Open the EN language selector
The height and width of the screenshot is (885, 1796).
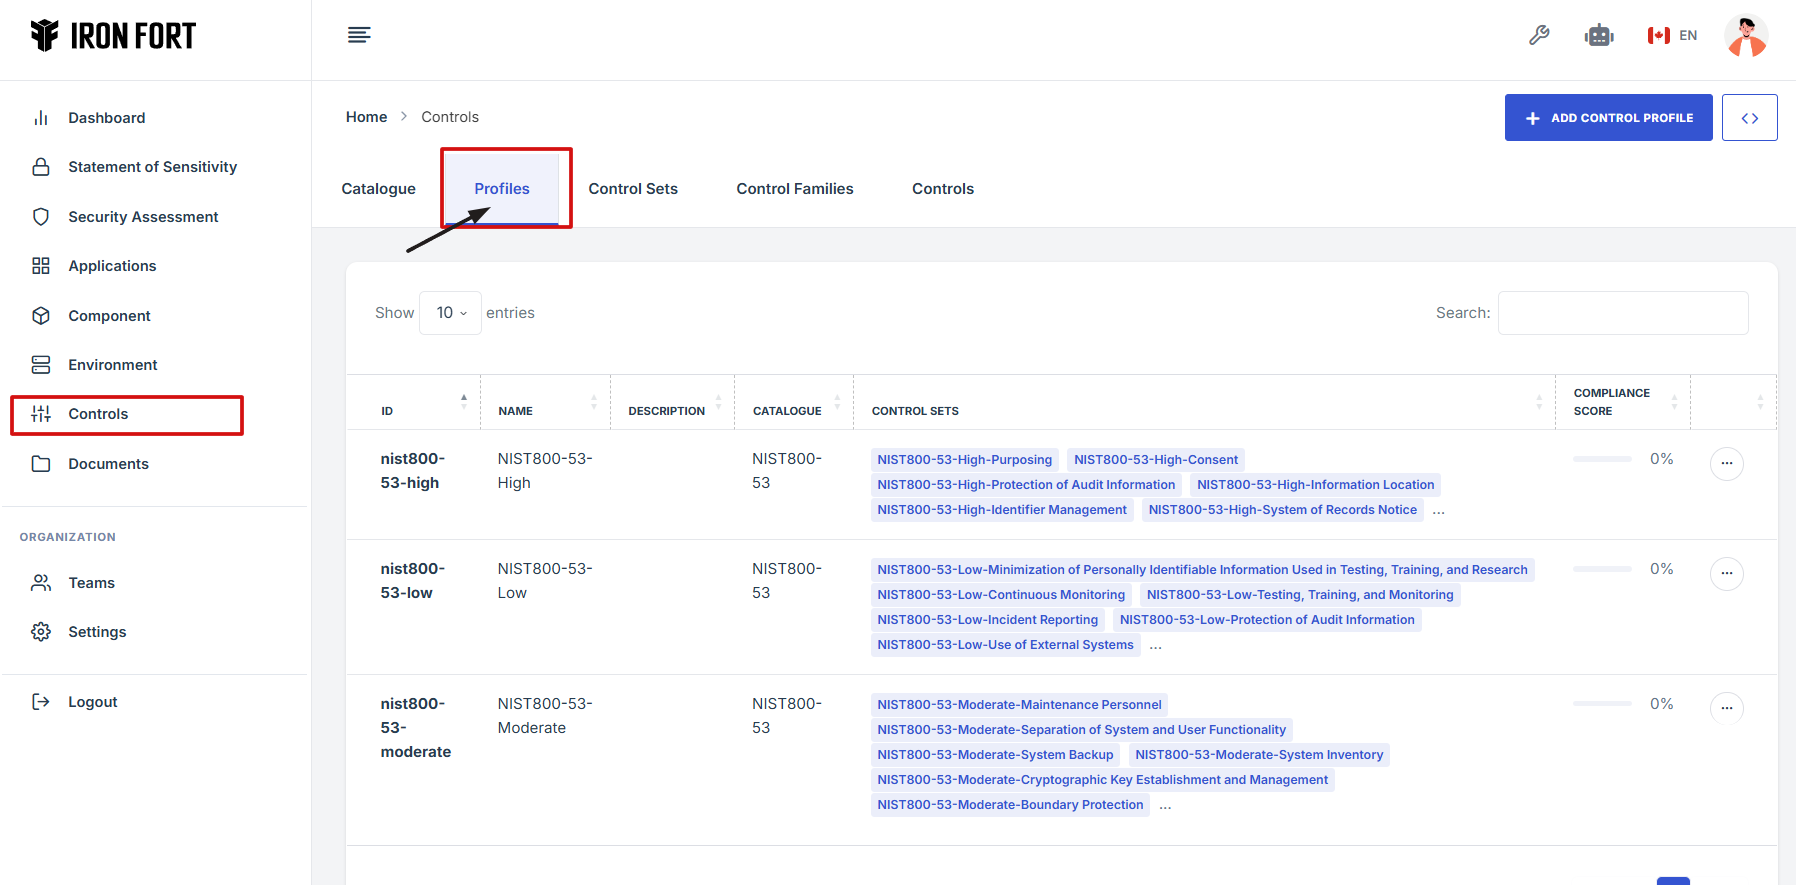click(x=1673, y=36)
